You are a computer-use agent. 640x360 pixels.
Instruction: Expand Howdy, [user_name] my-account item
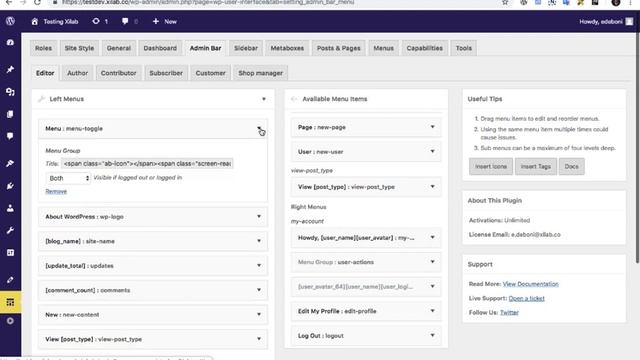click(432, 238)
